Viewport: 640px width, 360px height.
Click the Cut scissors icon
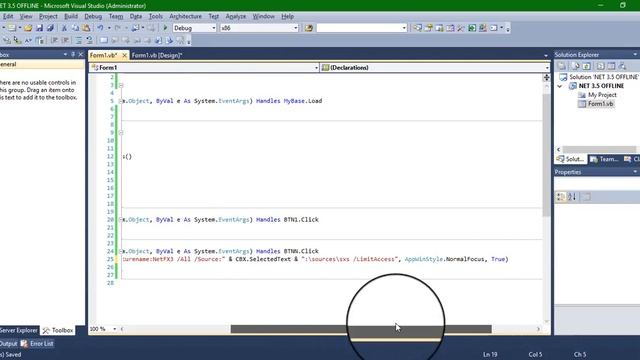tap(64, 28)
